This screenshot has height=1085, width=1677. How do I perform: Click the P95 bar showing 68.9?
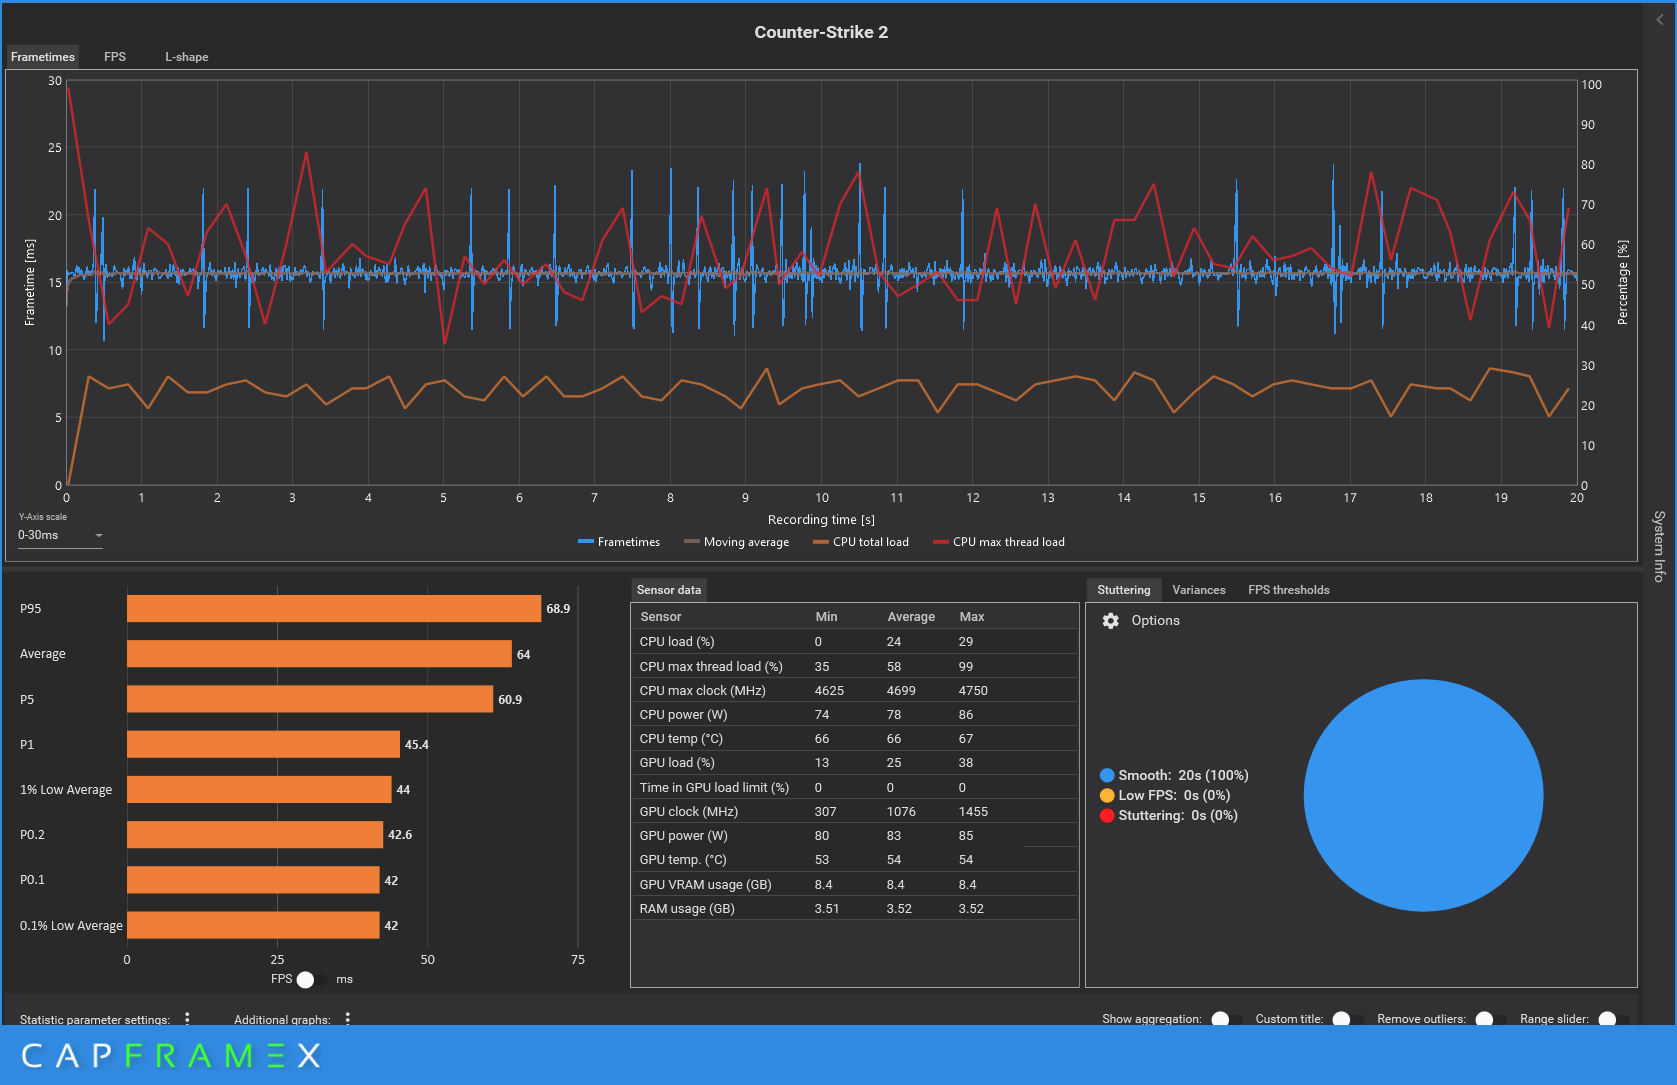pos(334,608)
